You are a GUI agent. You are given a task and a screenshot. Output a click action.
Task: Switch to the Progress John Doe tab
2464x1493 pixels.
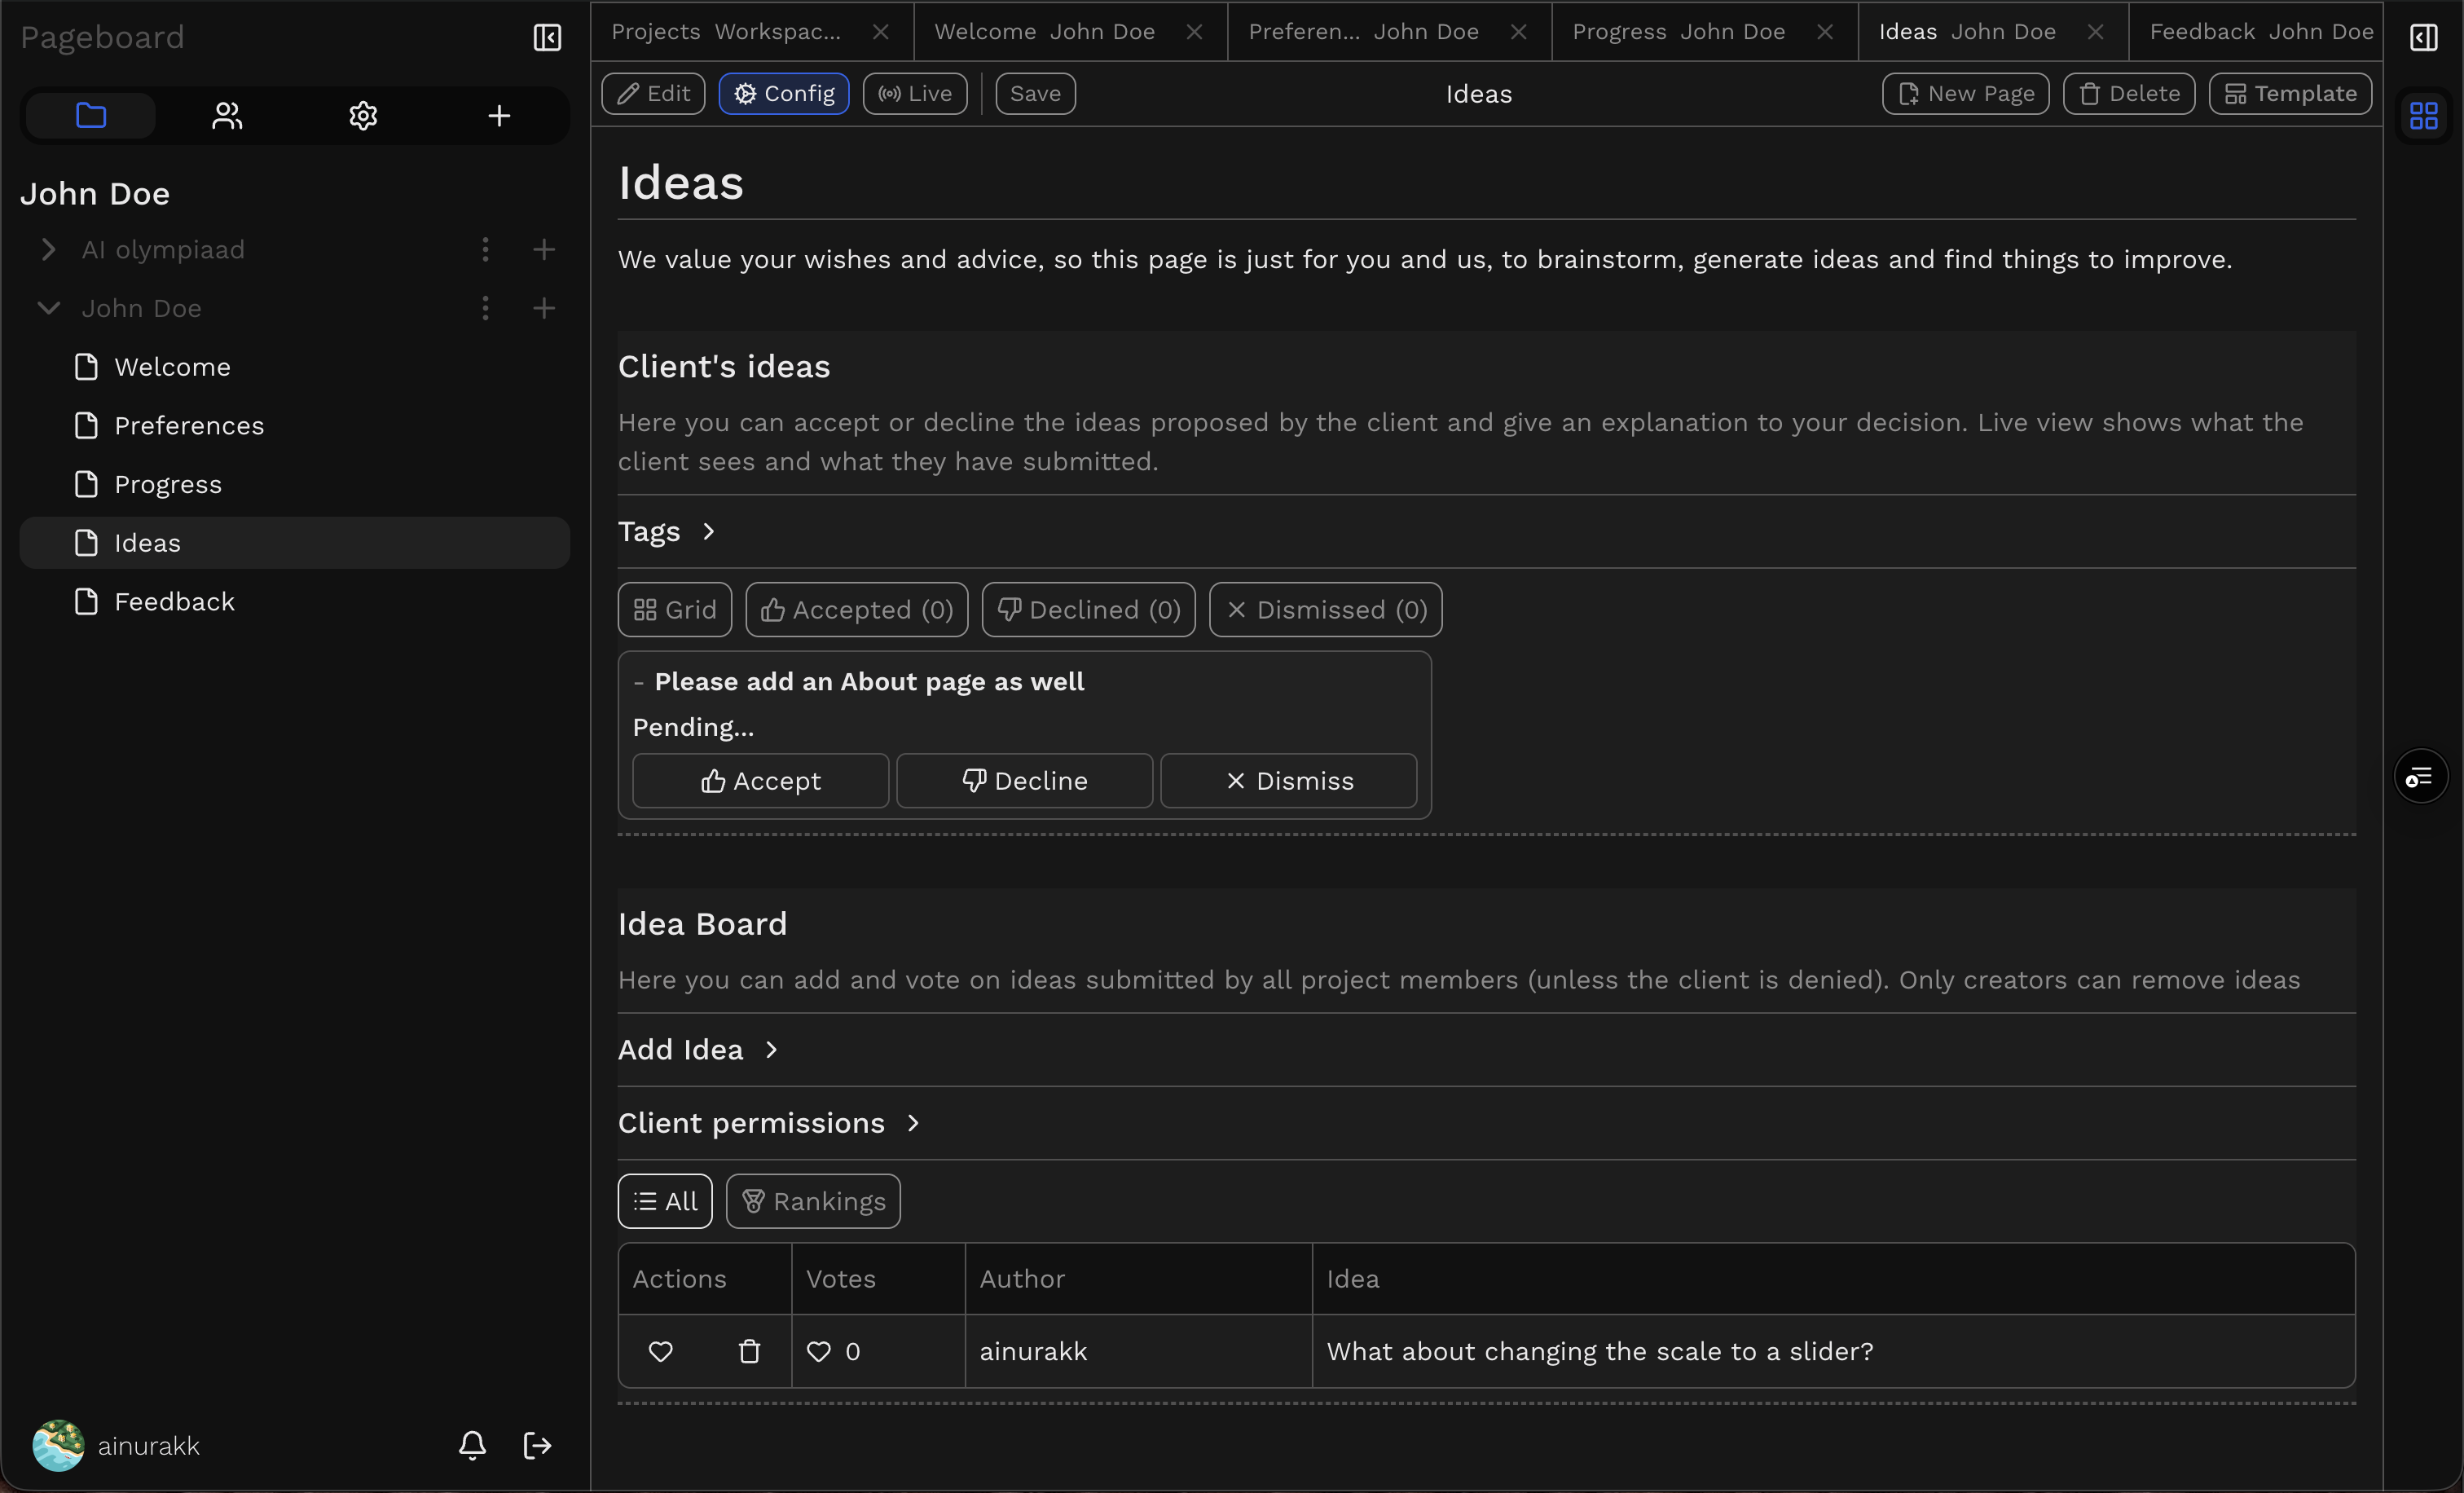click(1678, 32)
